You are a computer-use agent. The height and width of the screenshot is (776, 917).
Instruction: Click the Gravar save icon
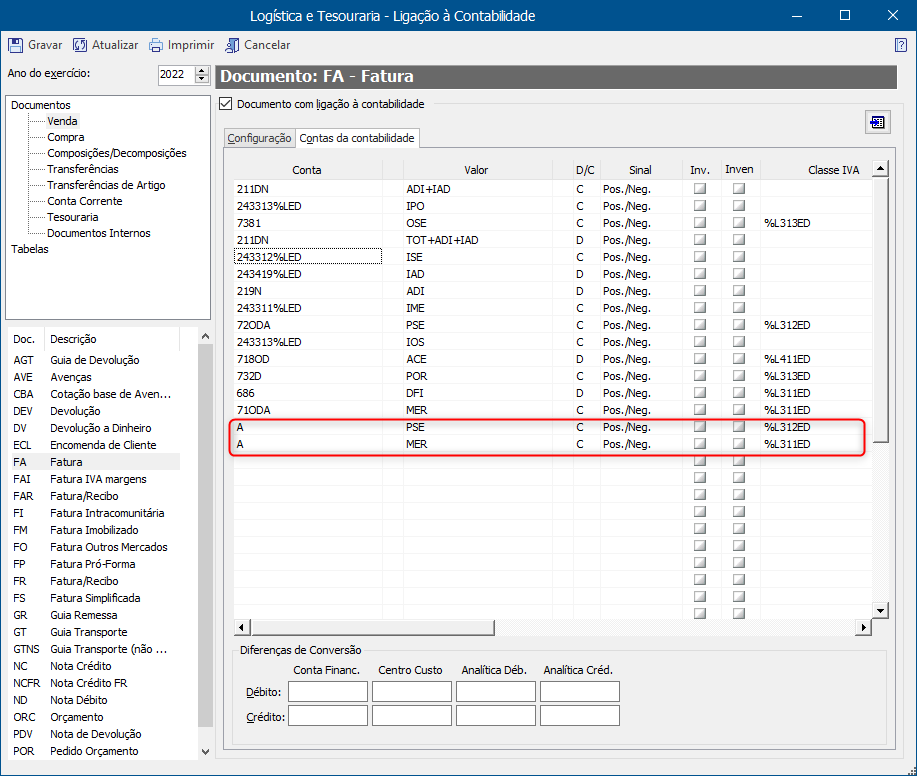click(16, 45)
